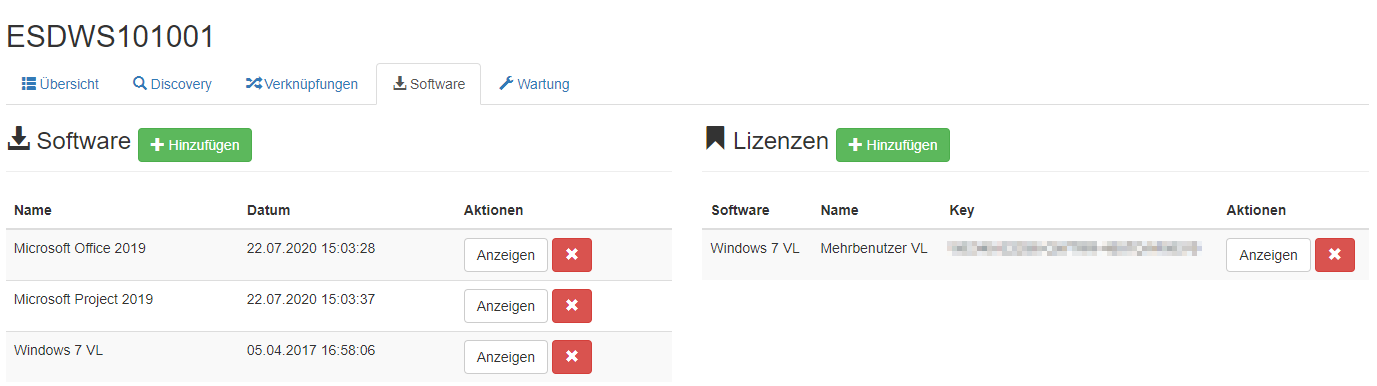Remove Microsoft Project 2019 via red X
The width and height of the screenshot is (1377, 386).
pos(572,306)
